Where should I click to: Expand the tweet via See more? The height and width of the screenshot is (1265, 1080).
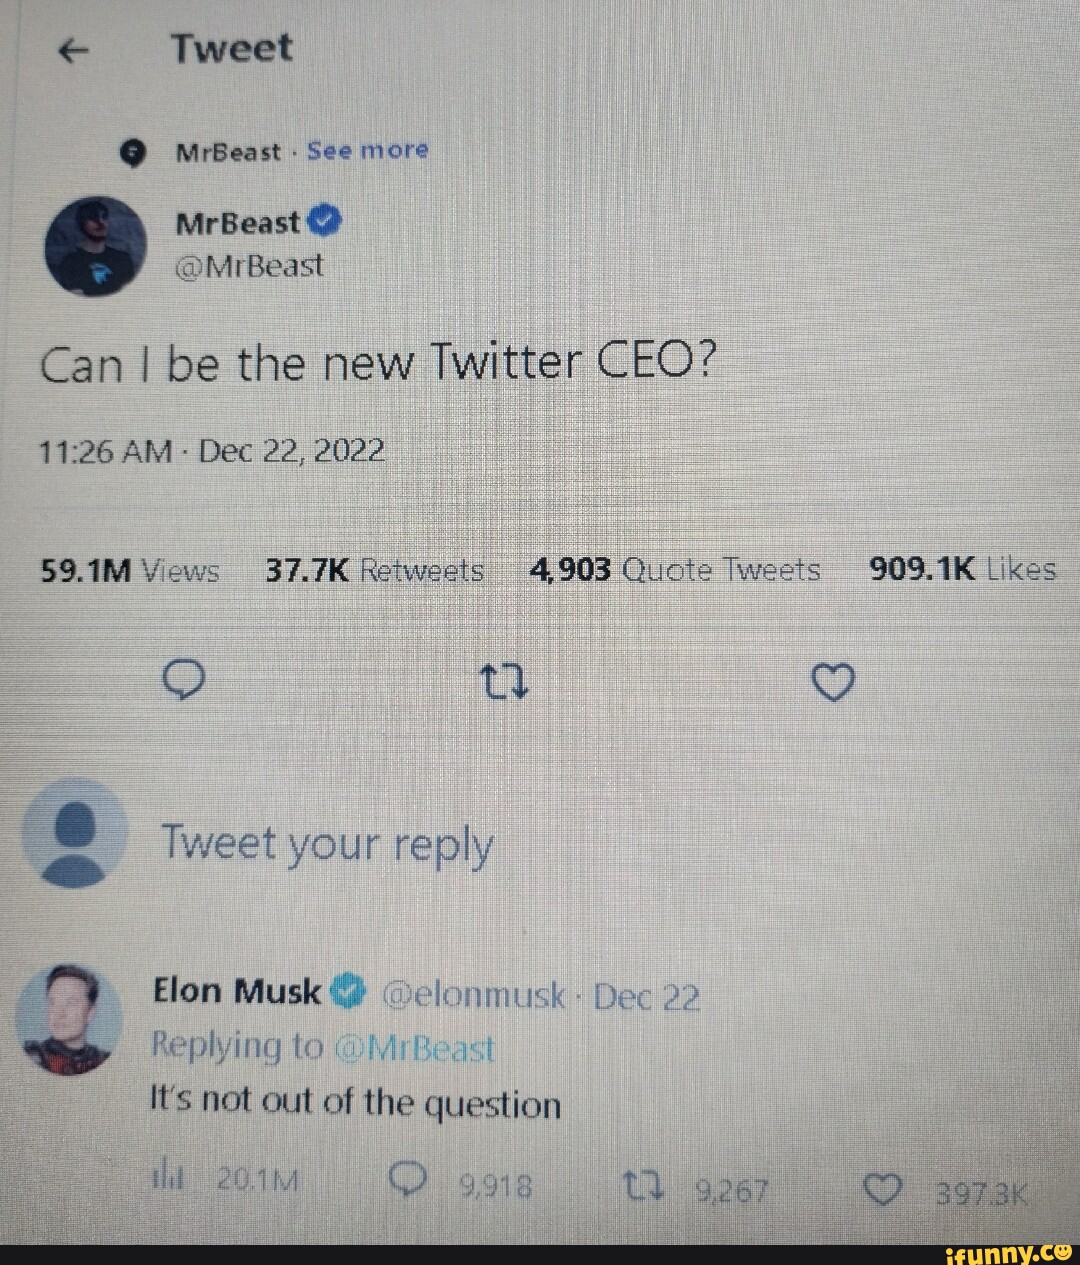(x=366, y=149)
